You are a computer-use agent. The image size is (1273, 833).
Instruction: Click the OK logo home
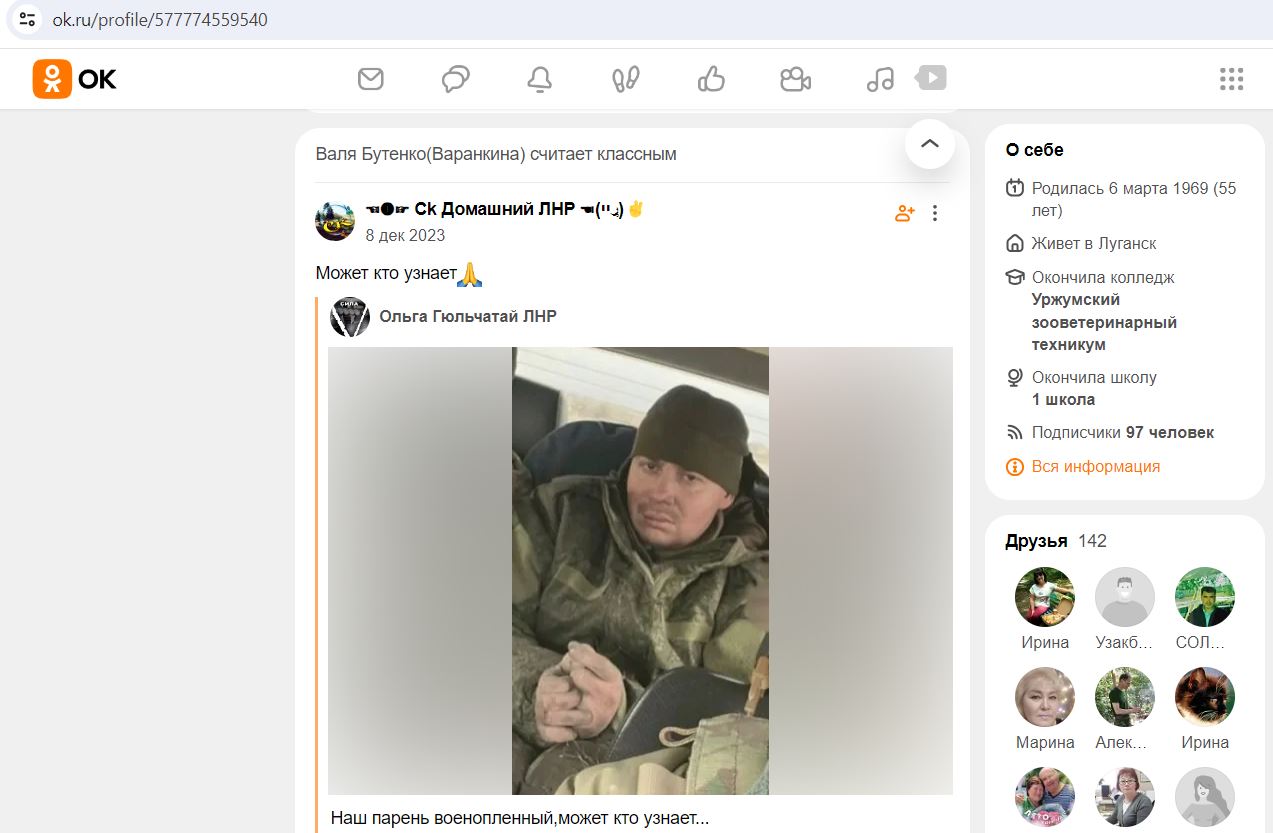tap(75, 78)
